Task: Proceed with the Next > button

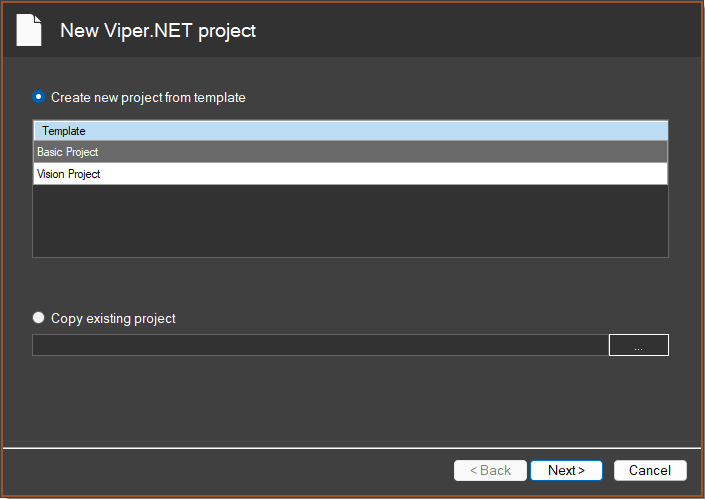Action: (567, 470)
